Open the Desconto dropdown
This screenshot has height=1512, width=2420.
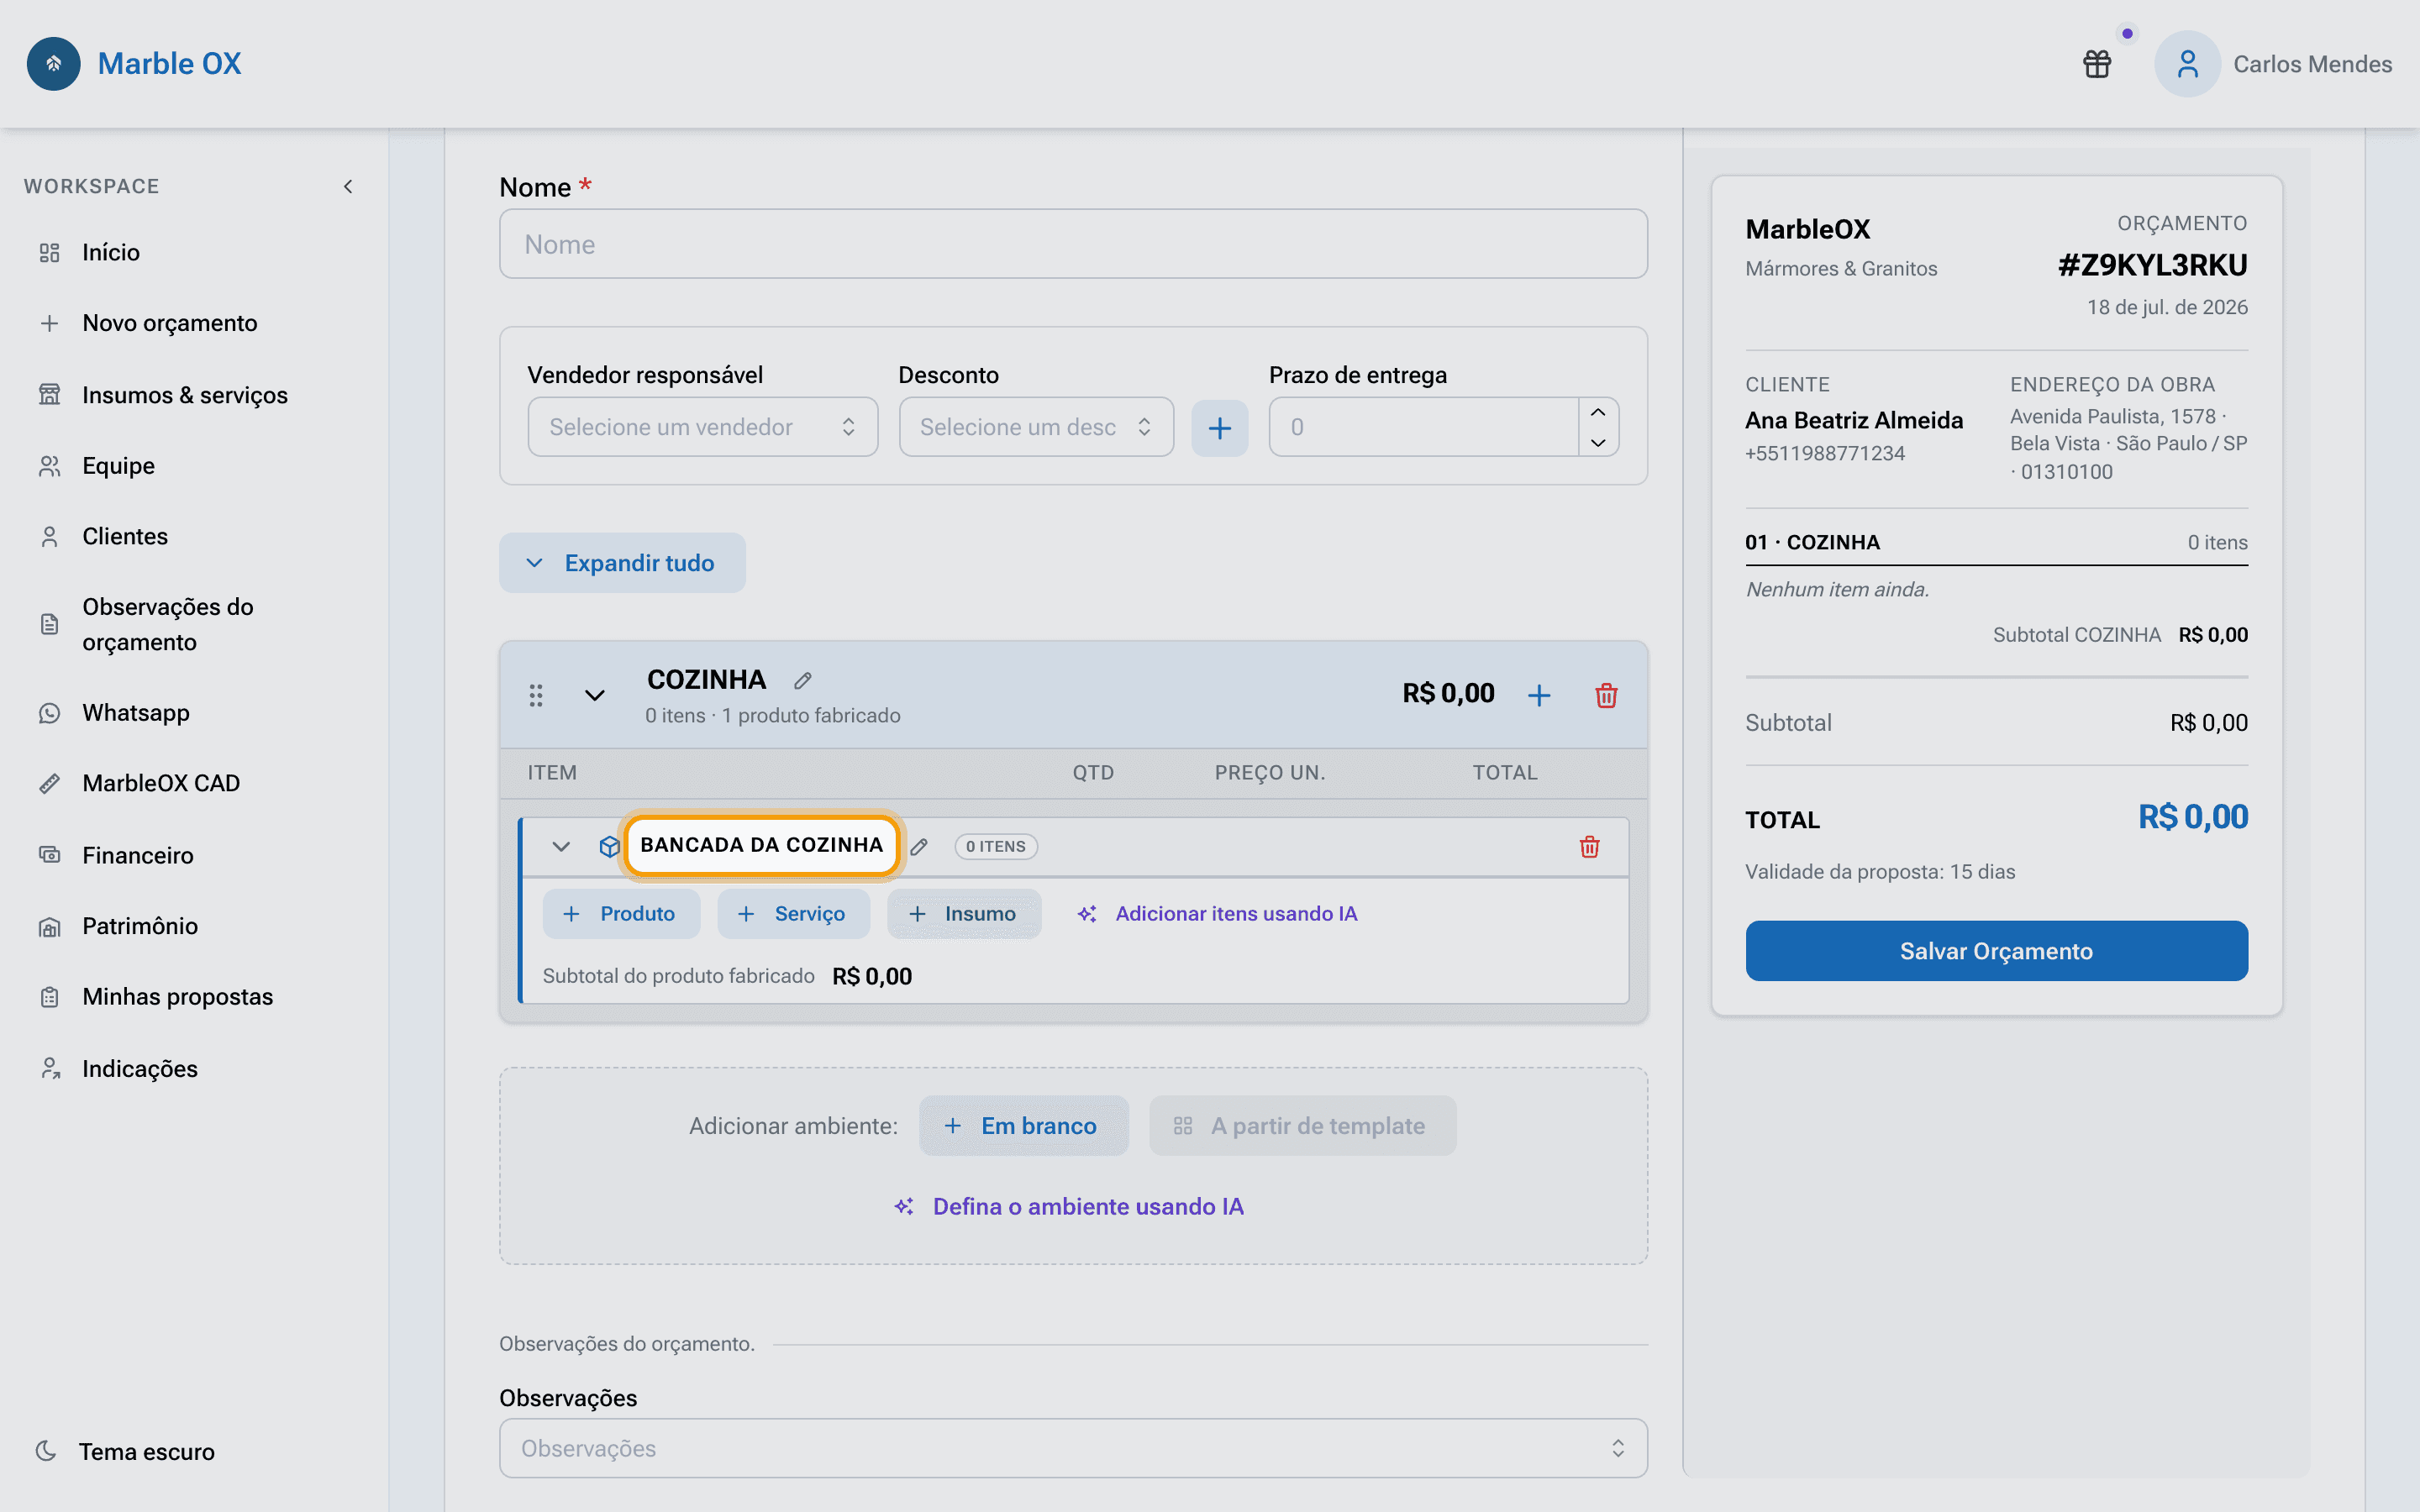(1036, 427)
